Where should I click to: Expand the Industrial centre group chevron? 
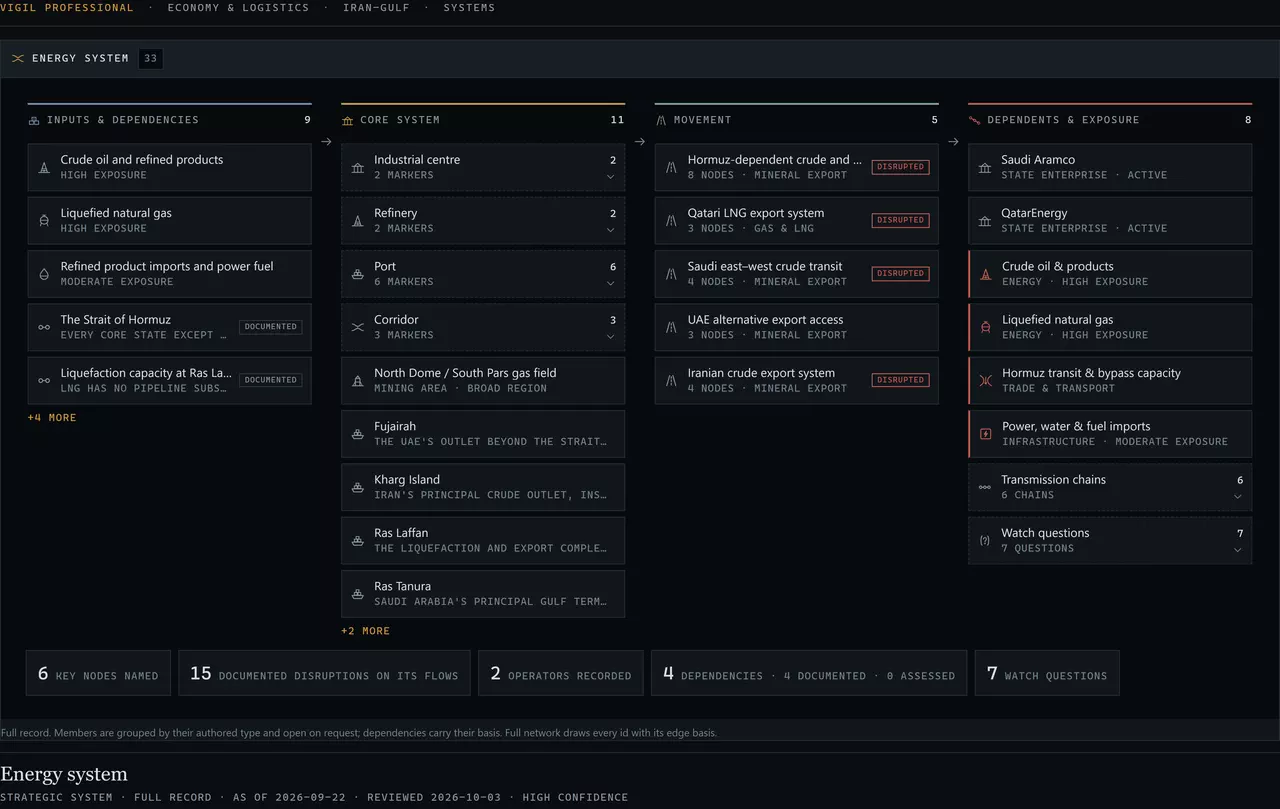610,177
